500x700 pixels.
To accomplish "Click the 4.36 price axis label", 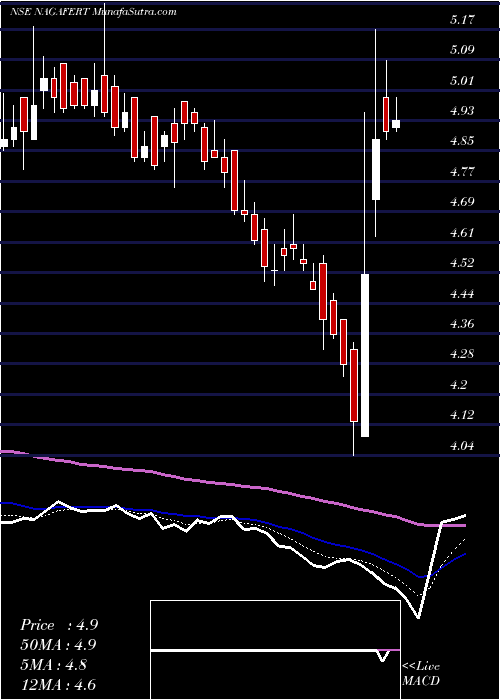I will 462,324.
